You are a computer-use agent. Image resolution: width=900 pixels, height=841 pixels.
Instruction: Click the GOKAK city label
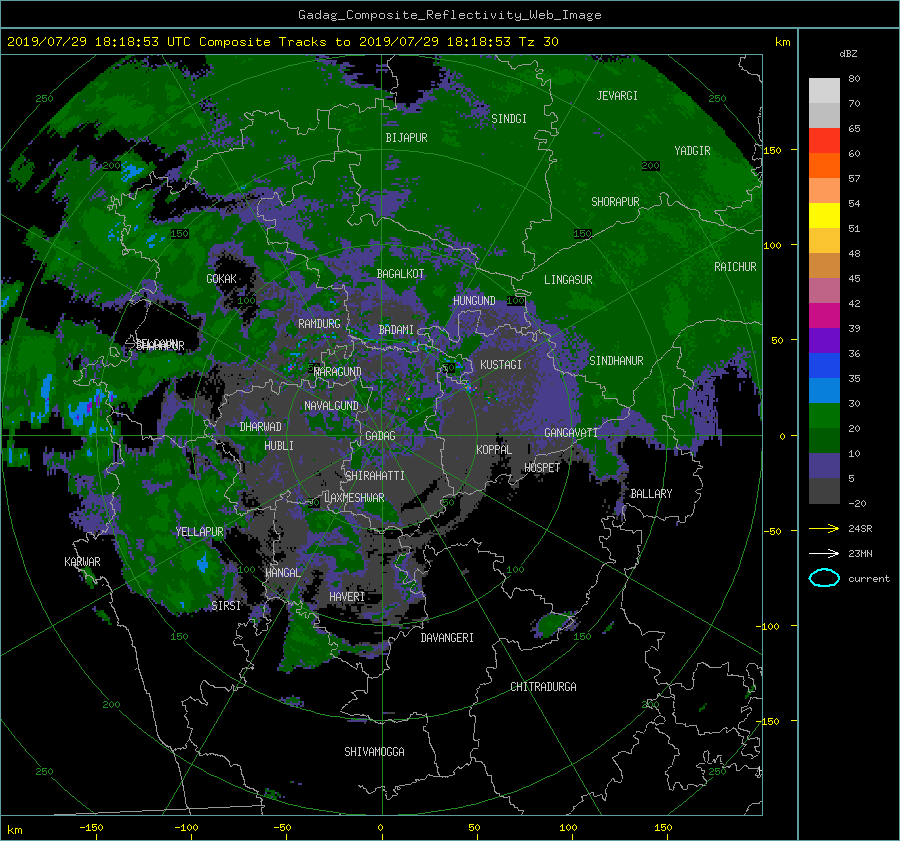pyautogui.click(x=221, y=279)
